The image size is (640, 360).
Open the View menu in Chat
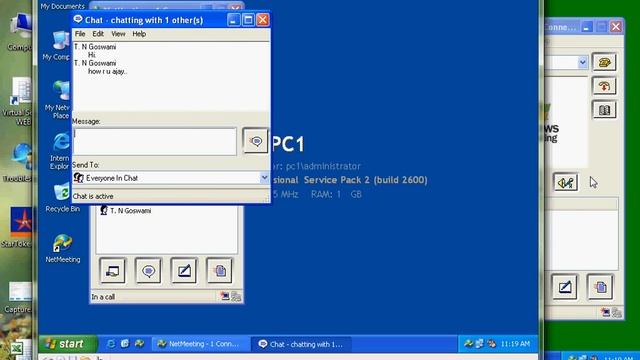[118, 34]
